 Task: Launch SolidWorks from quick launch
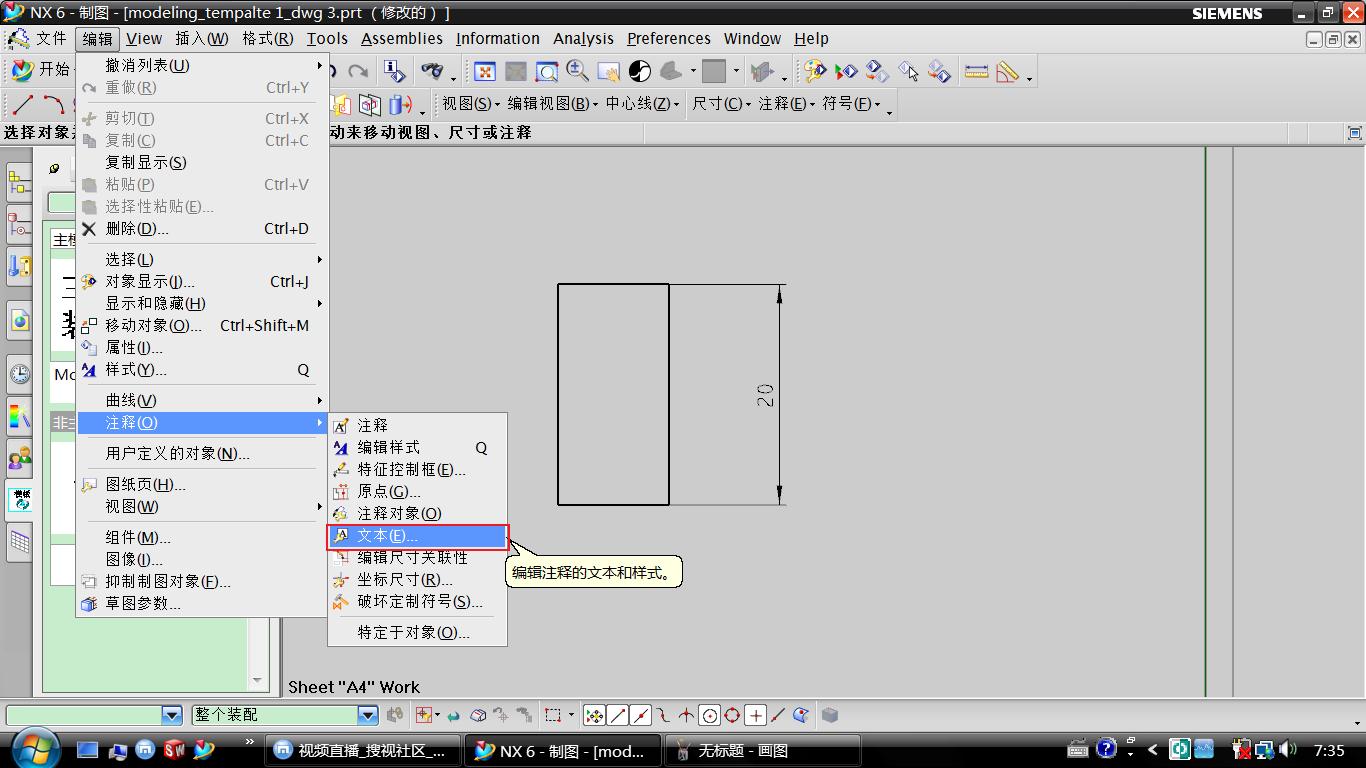point(175,748)
